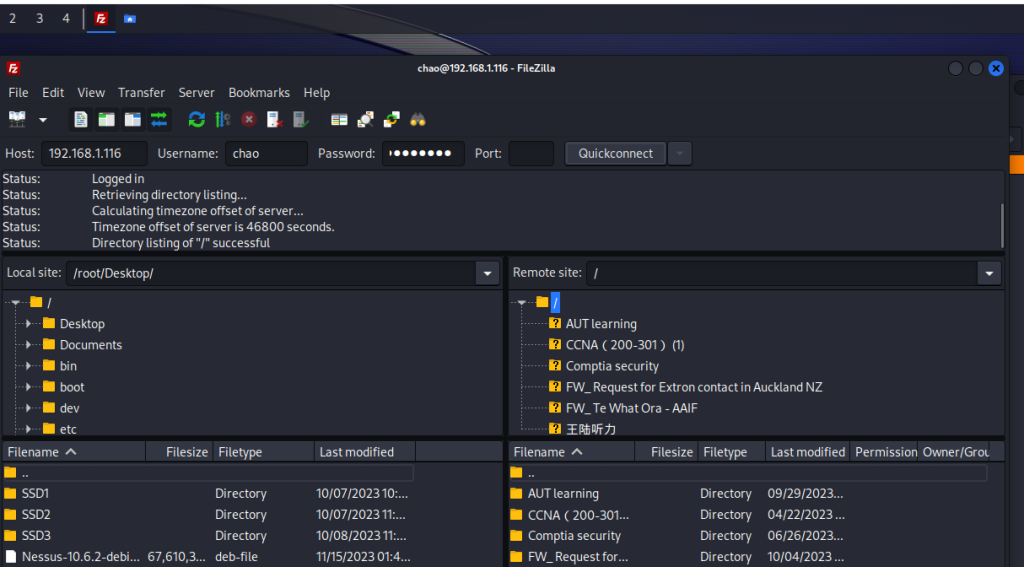Open the Quickconnect history dropdown
1024x567 pixels.
point(680,154)
